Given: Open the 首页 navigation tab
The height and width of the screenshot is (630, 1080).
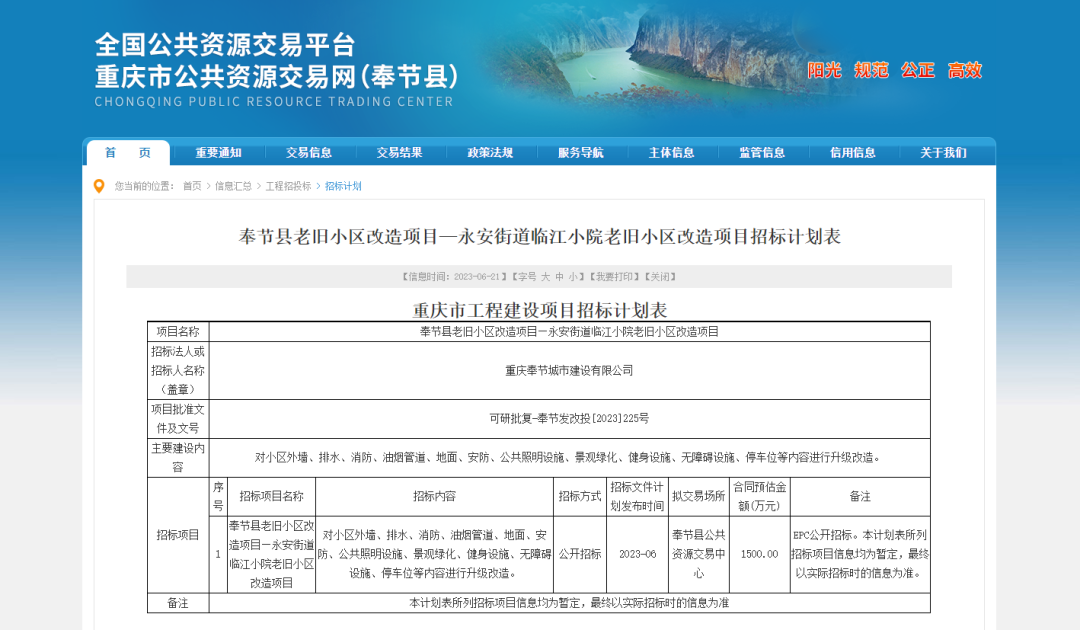Looking at the screenshot, I should (x=128, y=153).
